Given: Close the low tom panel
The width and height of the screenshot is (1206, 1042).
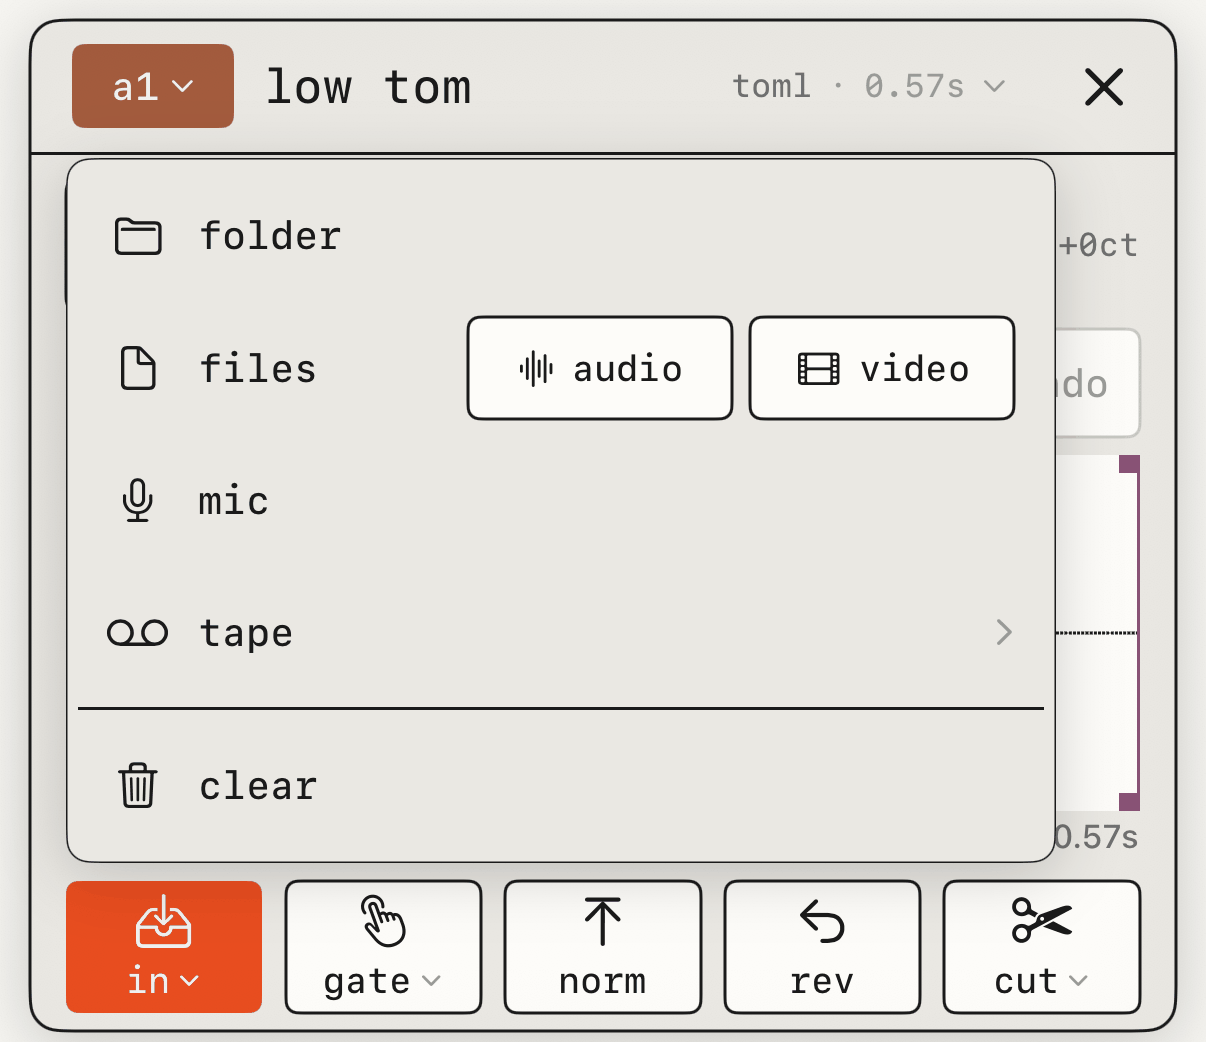Looking at the screenshot, I should [x=1104, y=87].
